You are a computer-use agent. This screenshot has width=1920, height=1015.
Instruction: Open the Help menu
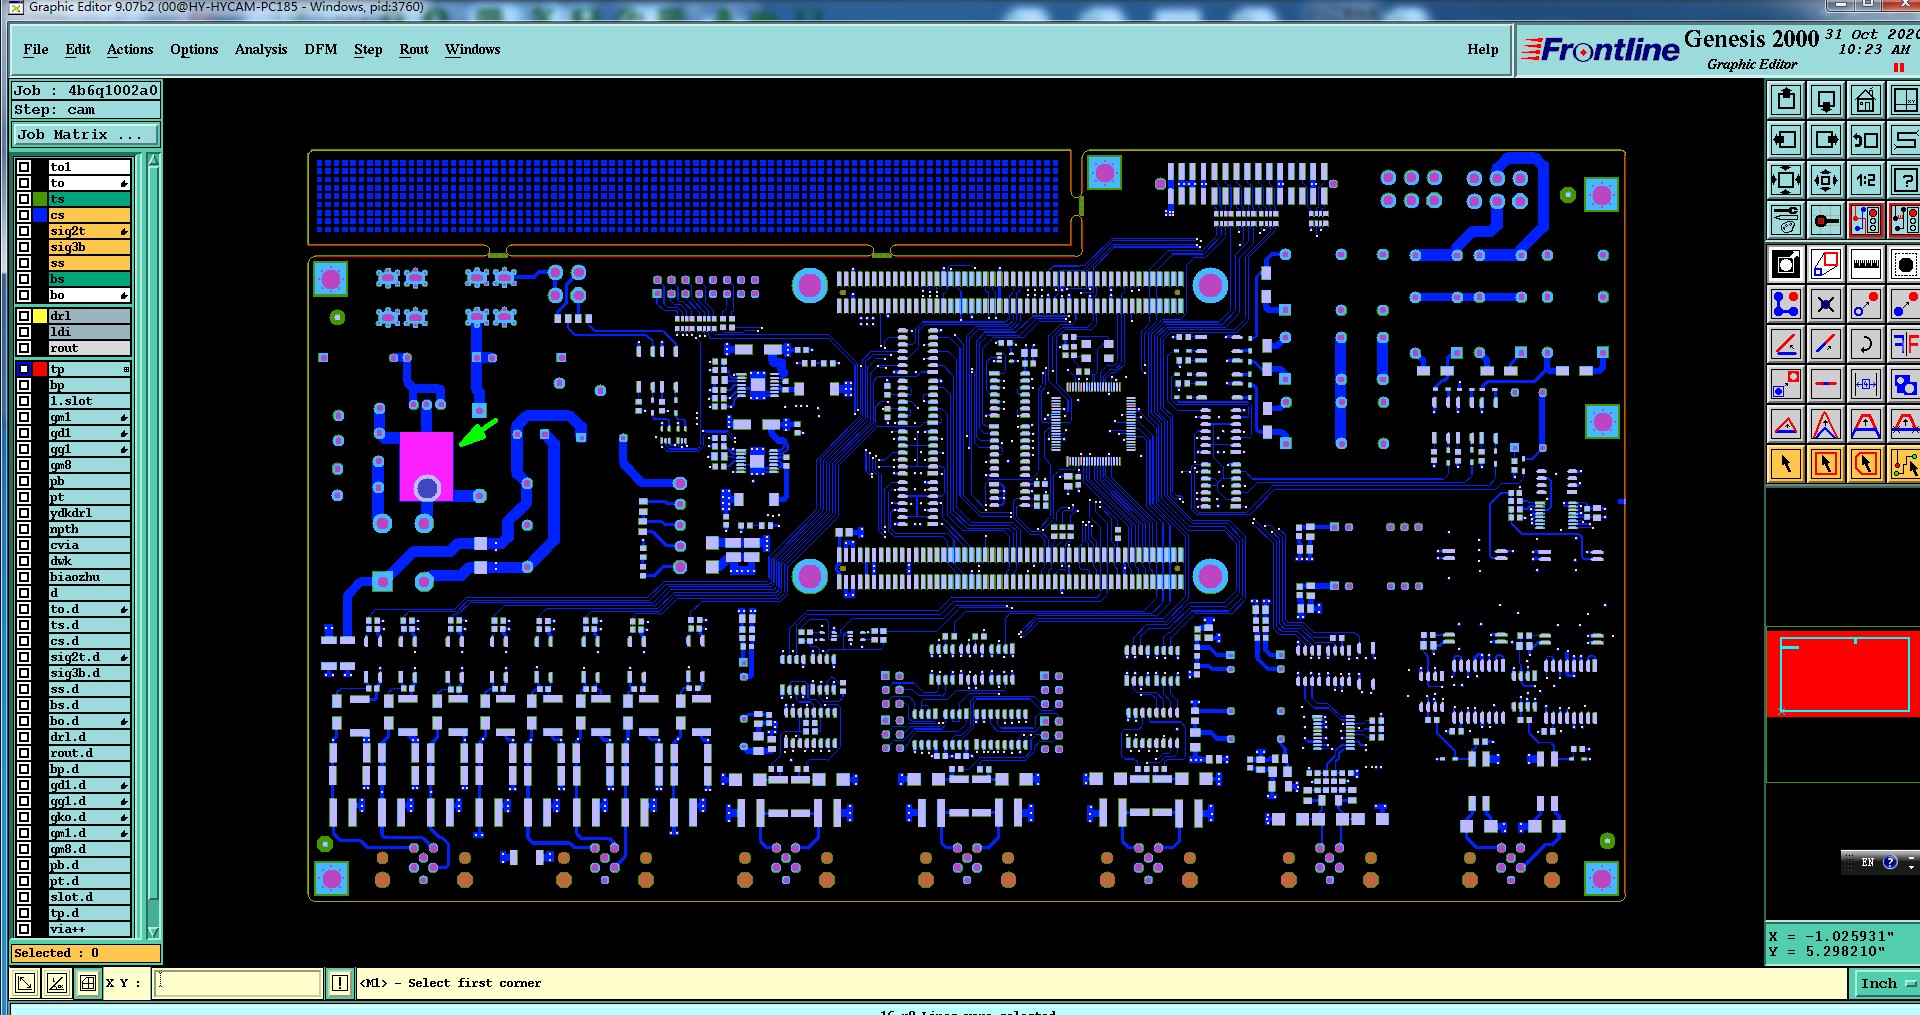[1483, 49]
